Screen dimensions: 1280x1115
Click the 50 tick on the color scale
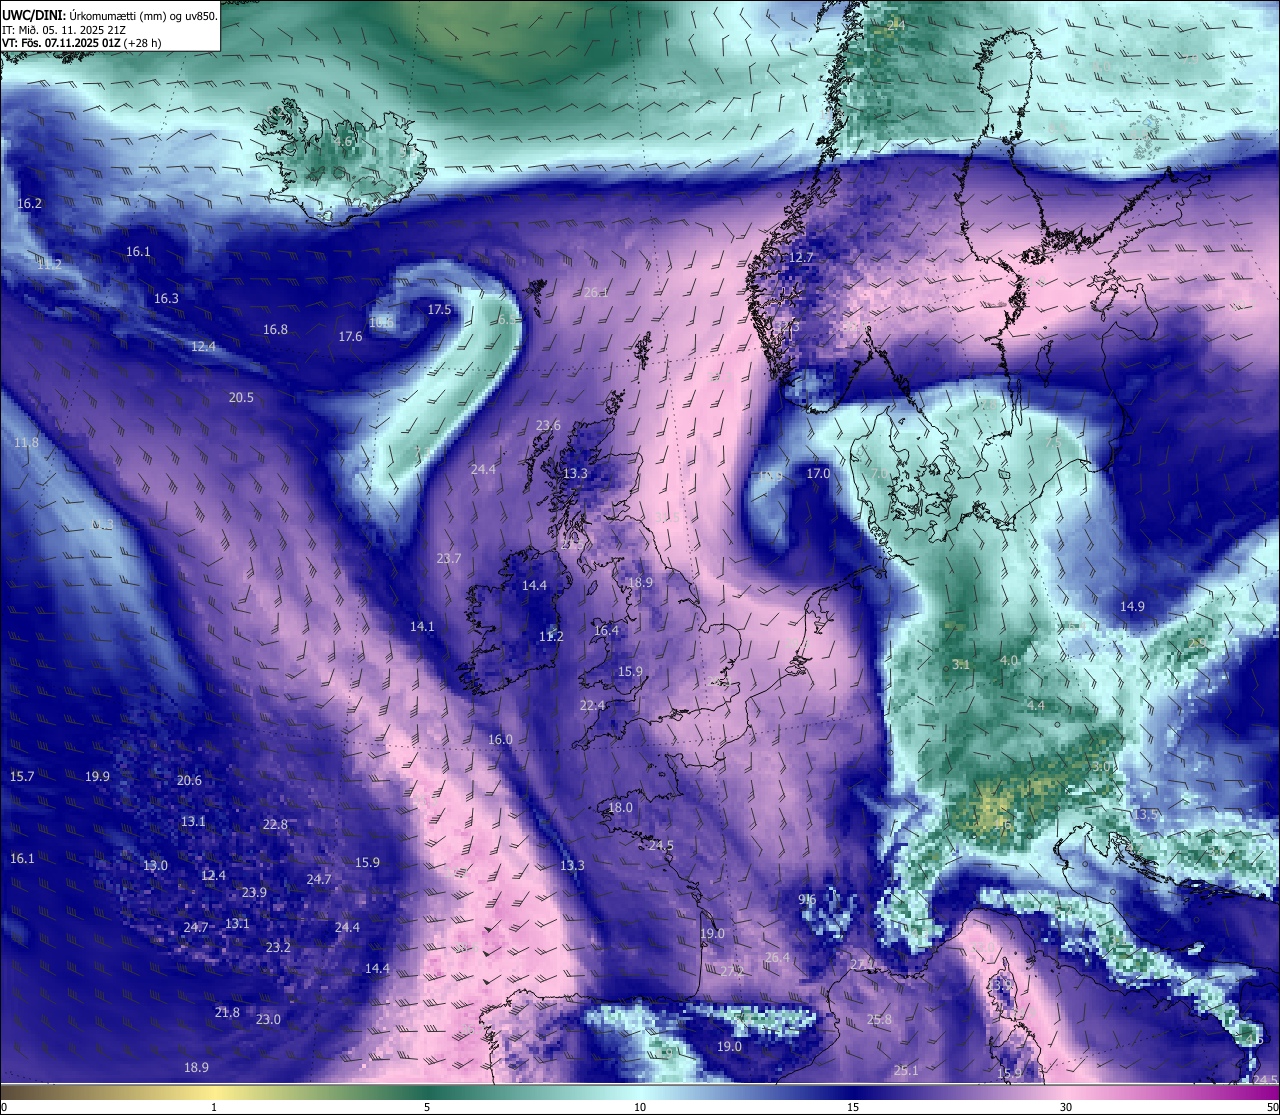(x=1272, y=1107)
